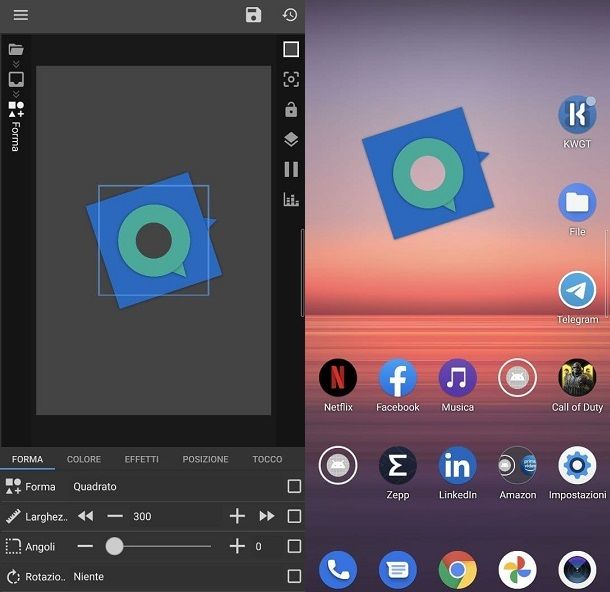Click the Larghezza value 300
Image resolution: width=610 pixels, height=592 pixels.
(142, 516)
